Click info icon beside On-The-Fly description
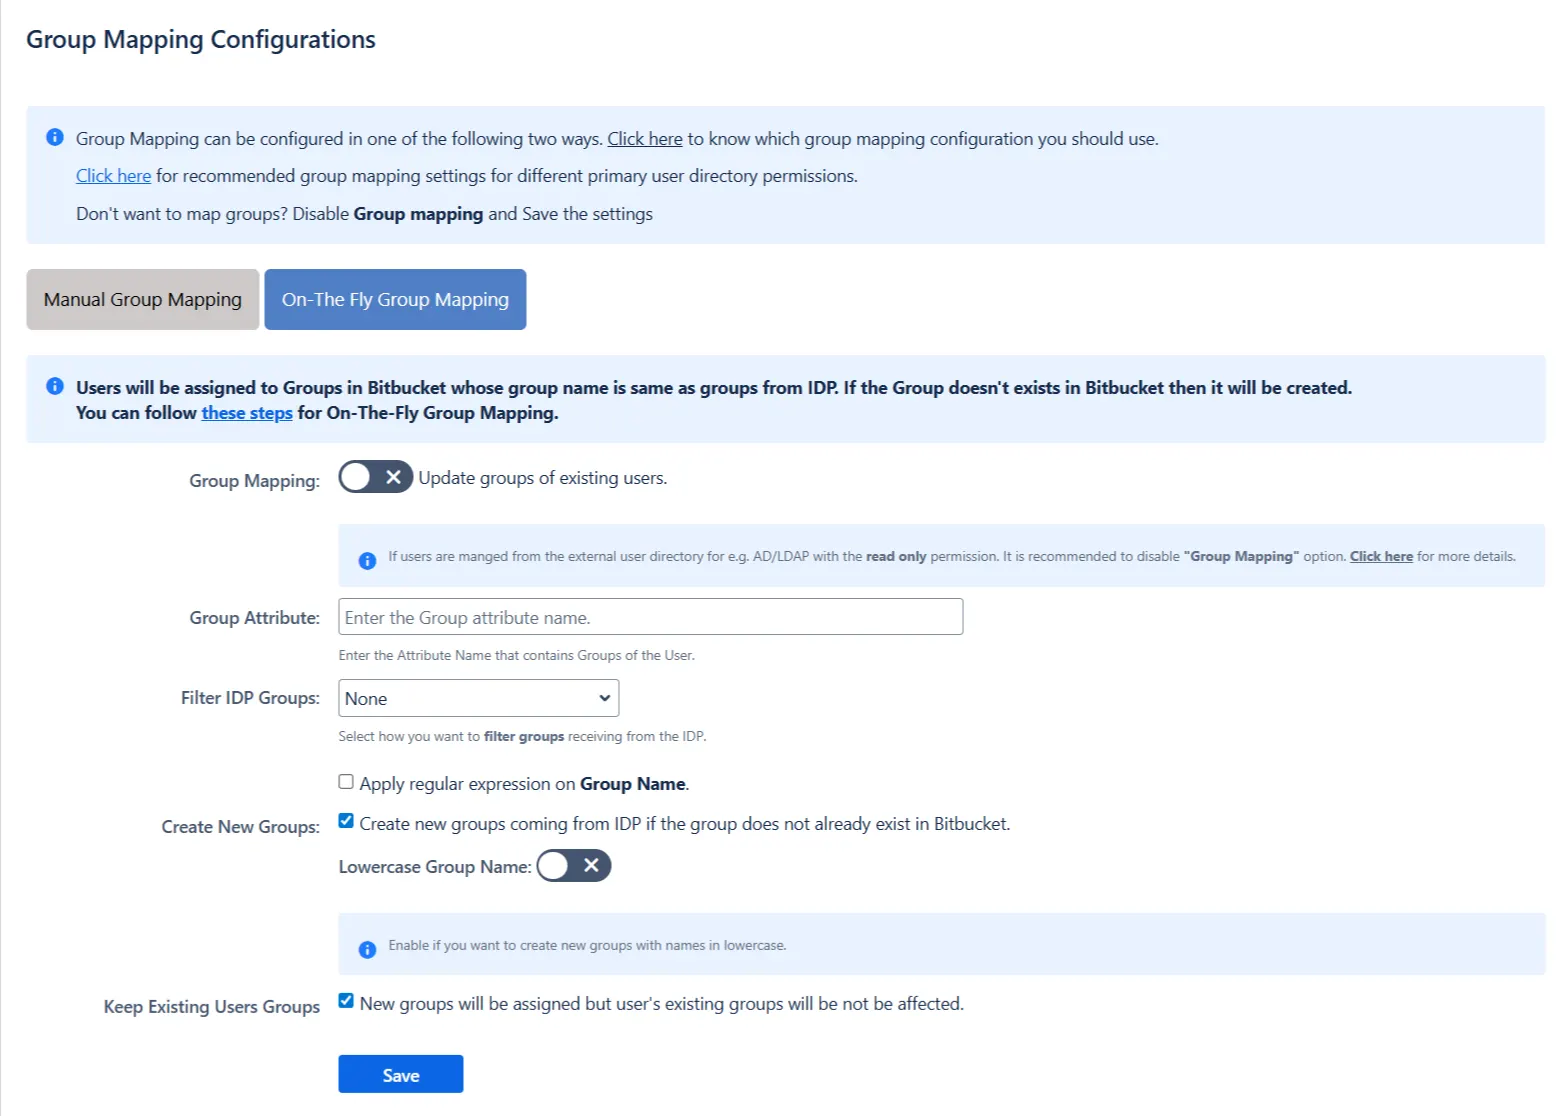This screenshot has height=1116, width=1568. [55, 387]
